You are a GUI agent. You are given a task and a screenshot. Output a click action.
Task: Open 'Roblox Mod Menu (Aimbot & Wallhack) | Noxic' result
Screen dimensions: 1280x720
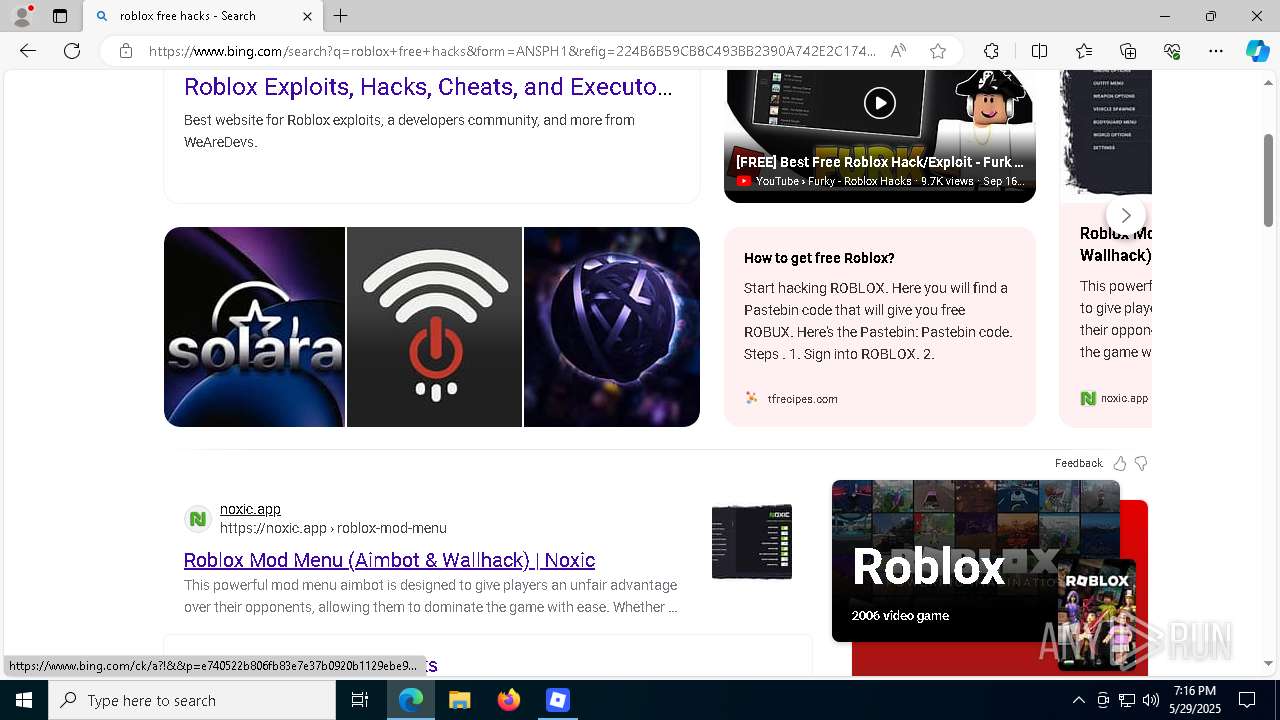pos(389,560)
